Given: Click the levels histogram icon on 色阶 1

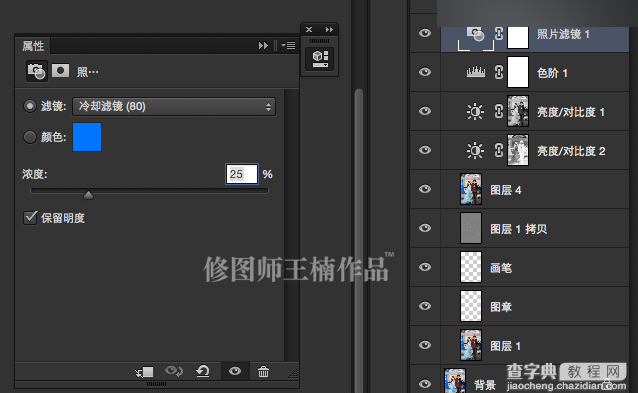Looking at the screenshot, I should 476,72.
